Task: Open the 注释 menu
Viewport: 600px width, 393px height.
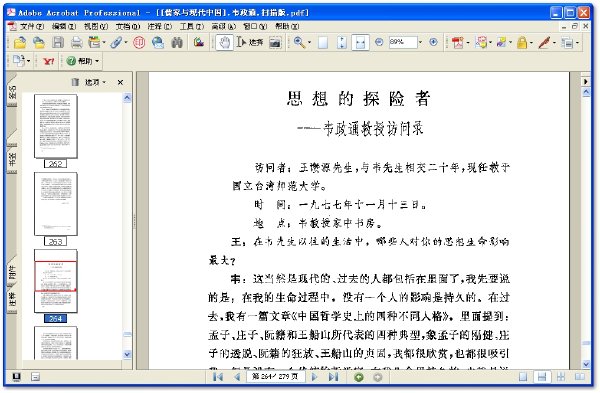Action: [x=160, y=26]
